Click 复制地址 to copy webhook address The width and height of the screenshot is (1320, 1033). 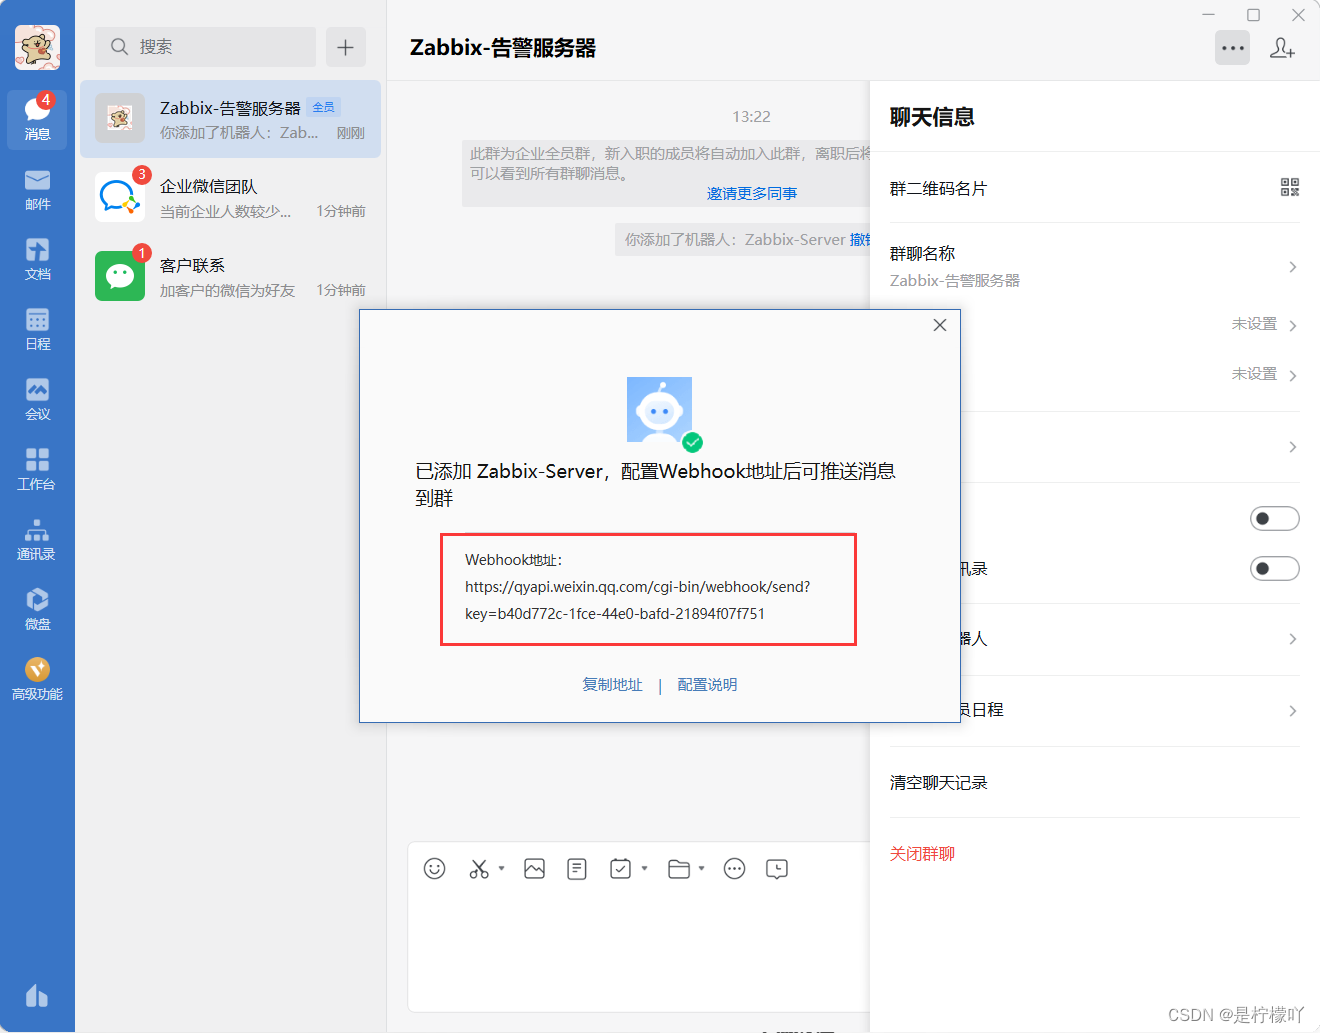[613, 685]
